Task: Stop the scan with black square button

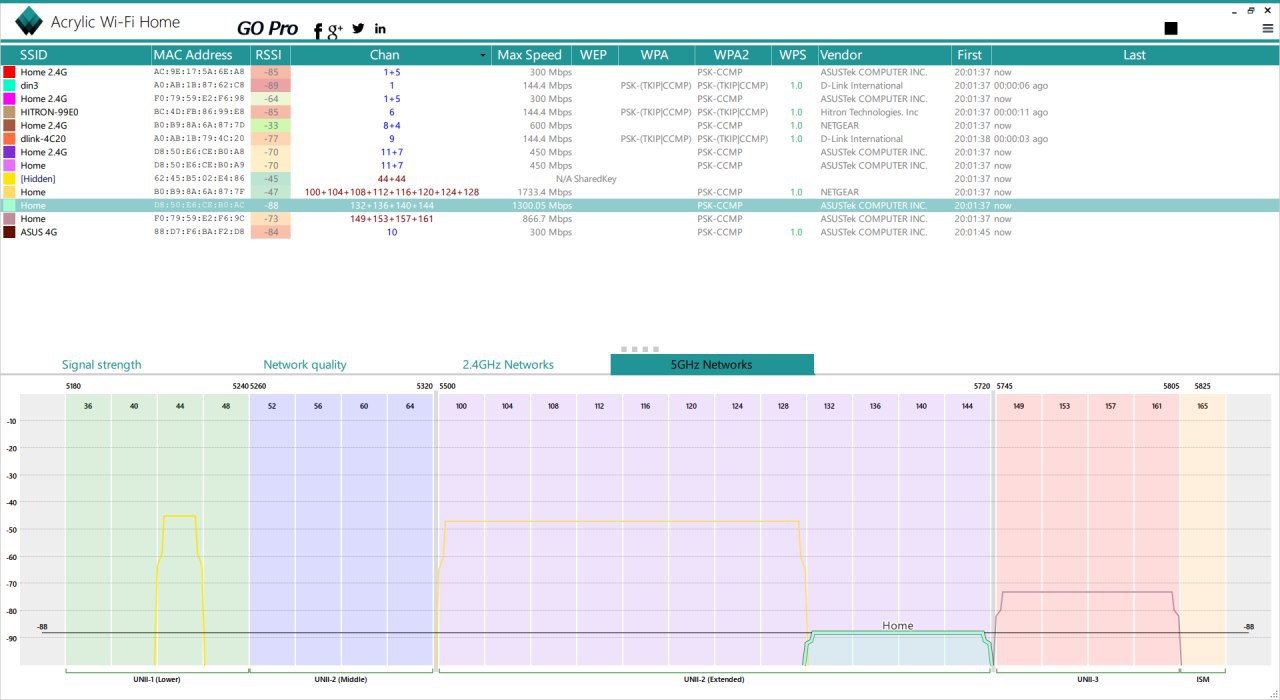Action: [x=1171, y=28]
